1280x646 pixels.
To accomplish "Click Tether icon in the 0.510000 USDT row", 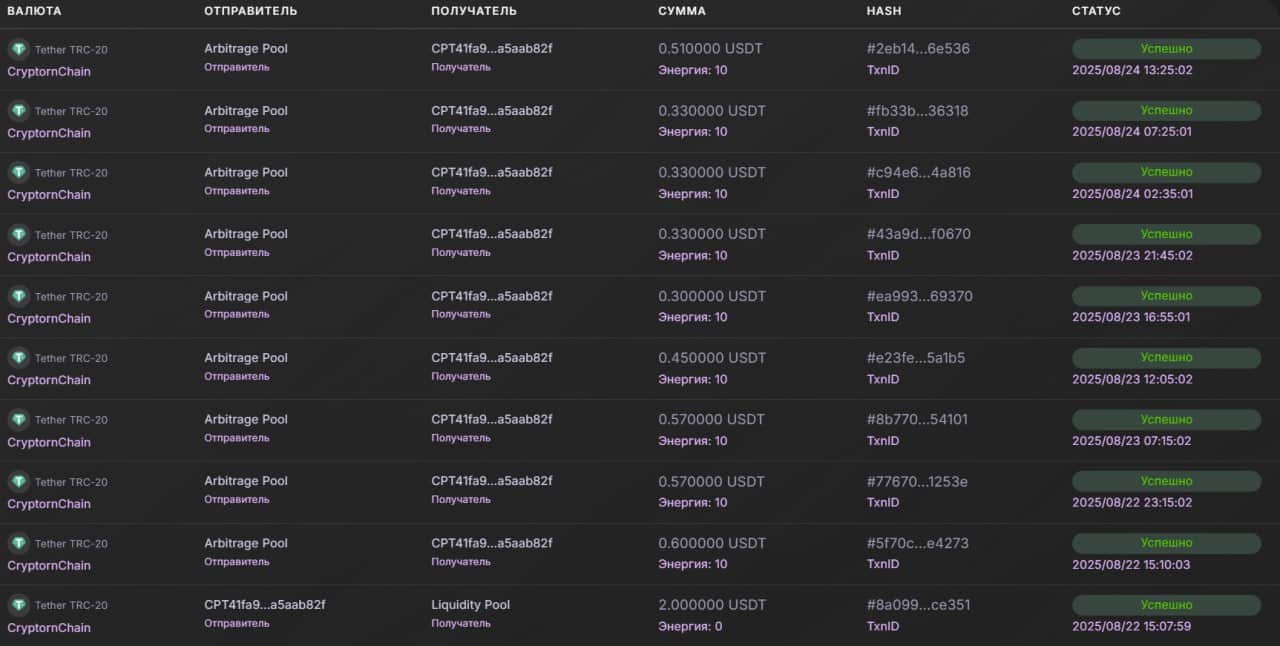I will (x=18, y=49).
